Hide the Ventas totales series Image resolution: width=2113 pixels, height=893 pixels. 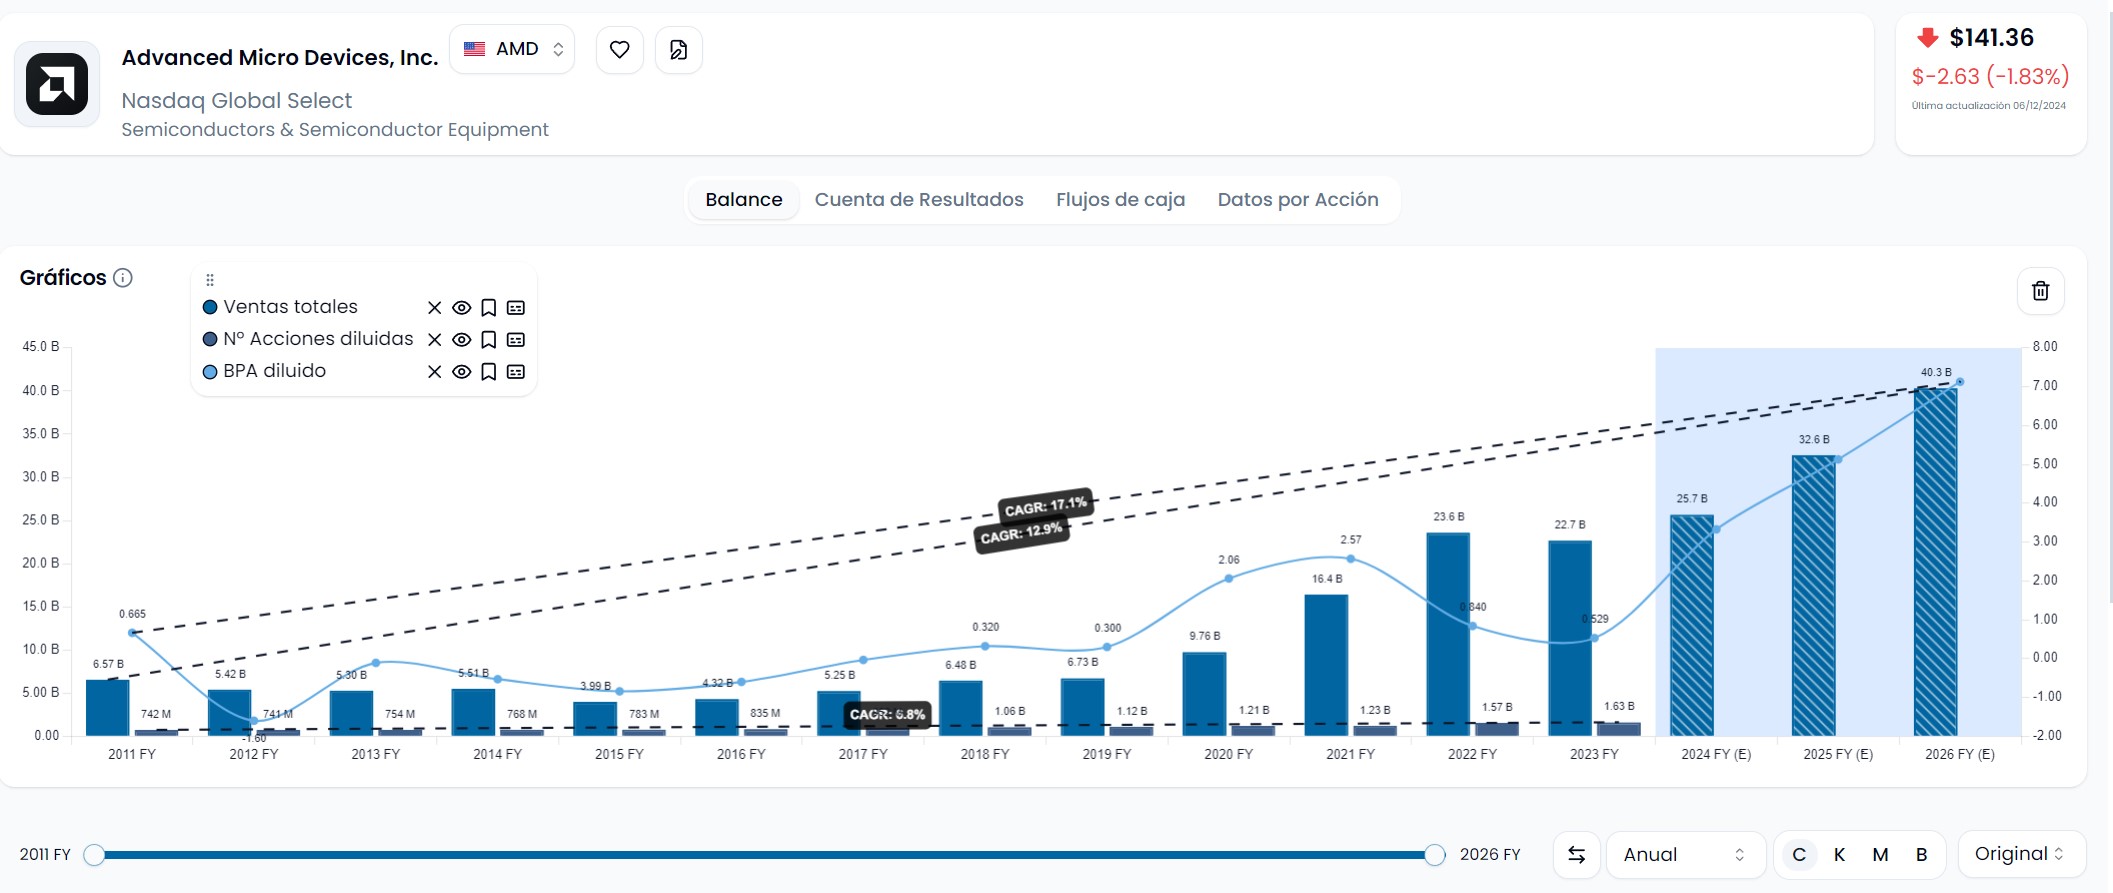(461, 308)
